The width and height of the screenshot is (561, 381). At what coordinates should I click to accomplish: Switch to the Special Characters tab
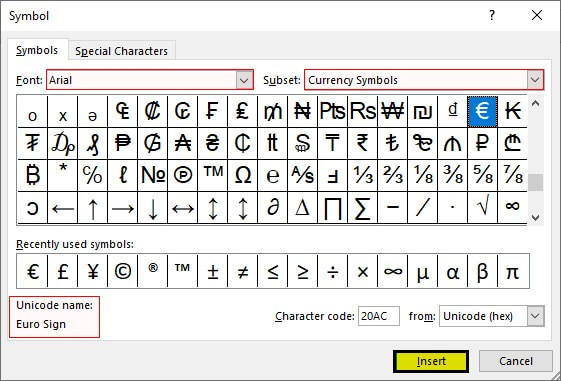tap(122, 51)
